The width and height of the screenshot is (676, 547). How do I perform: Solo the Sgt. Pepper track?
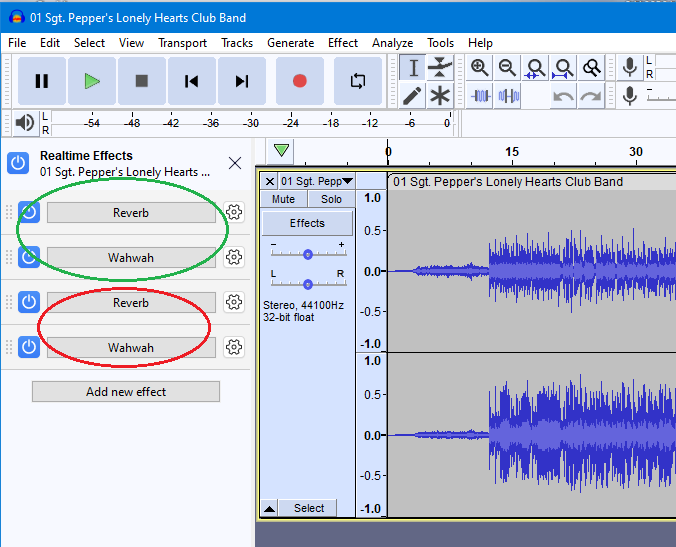[x=331, y=199]
